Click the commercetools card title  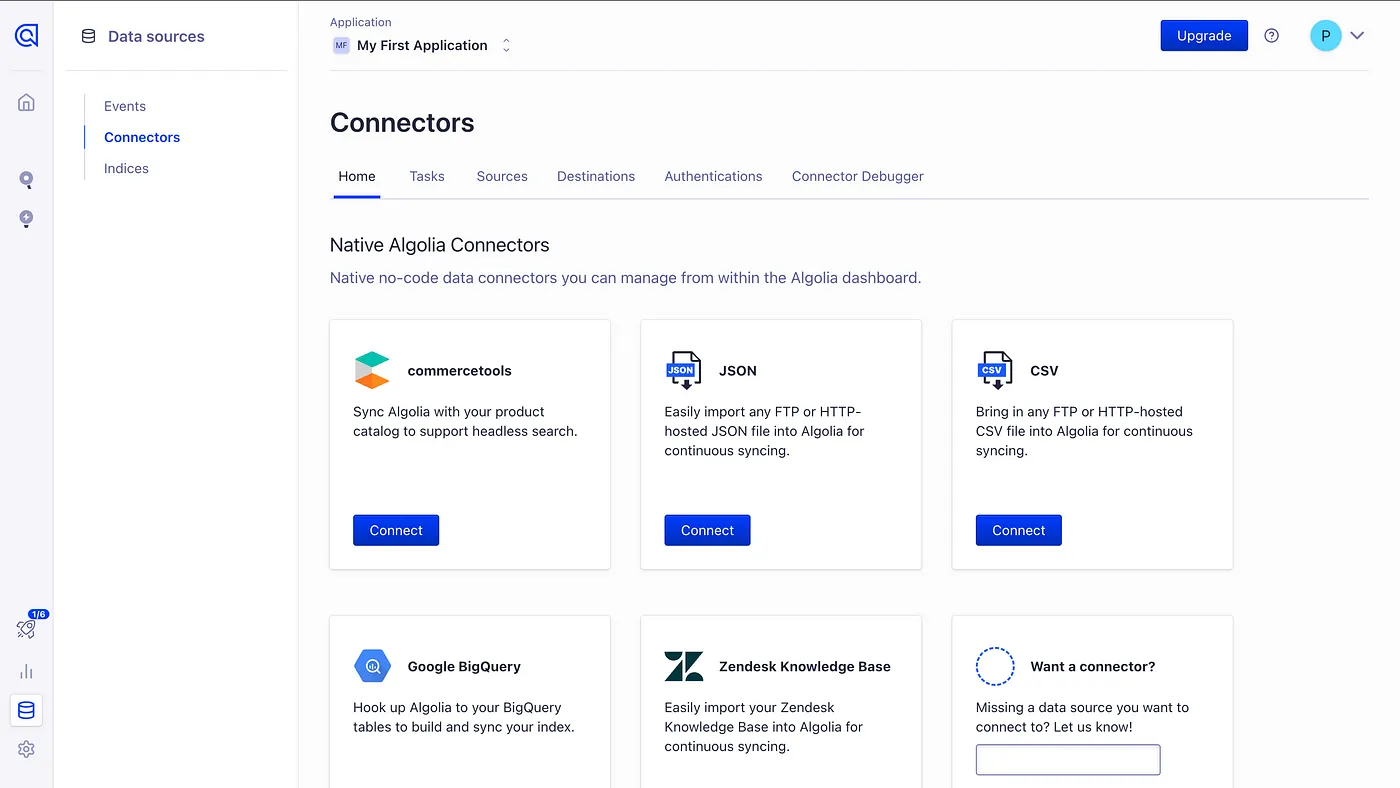tap(459, 370)
